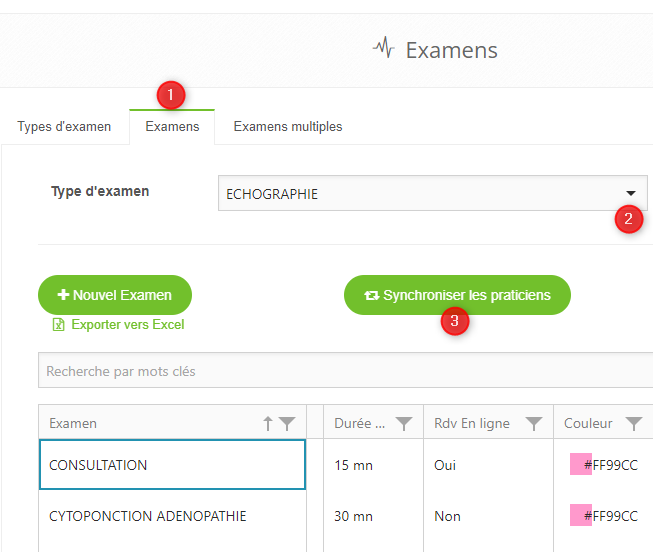This screenshot has height=552, width=653.
Task: Click red step marker number 1
Action: coord(171,95)
